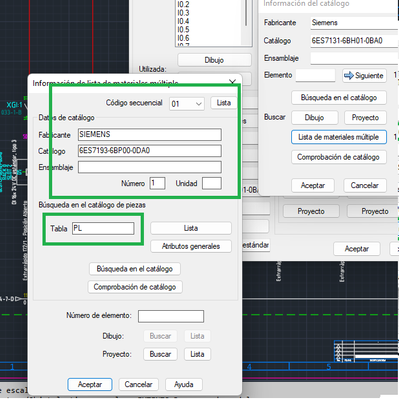Image resolution: width=399 pixels, height=400 pixels.
Task: Open Atributos generales
Action: [191, 246]
